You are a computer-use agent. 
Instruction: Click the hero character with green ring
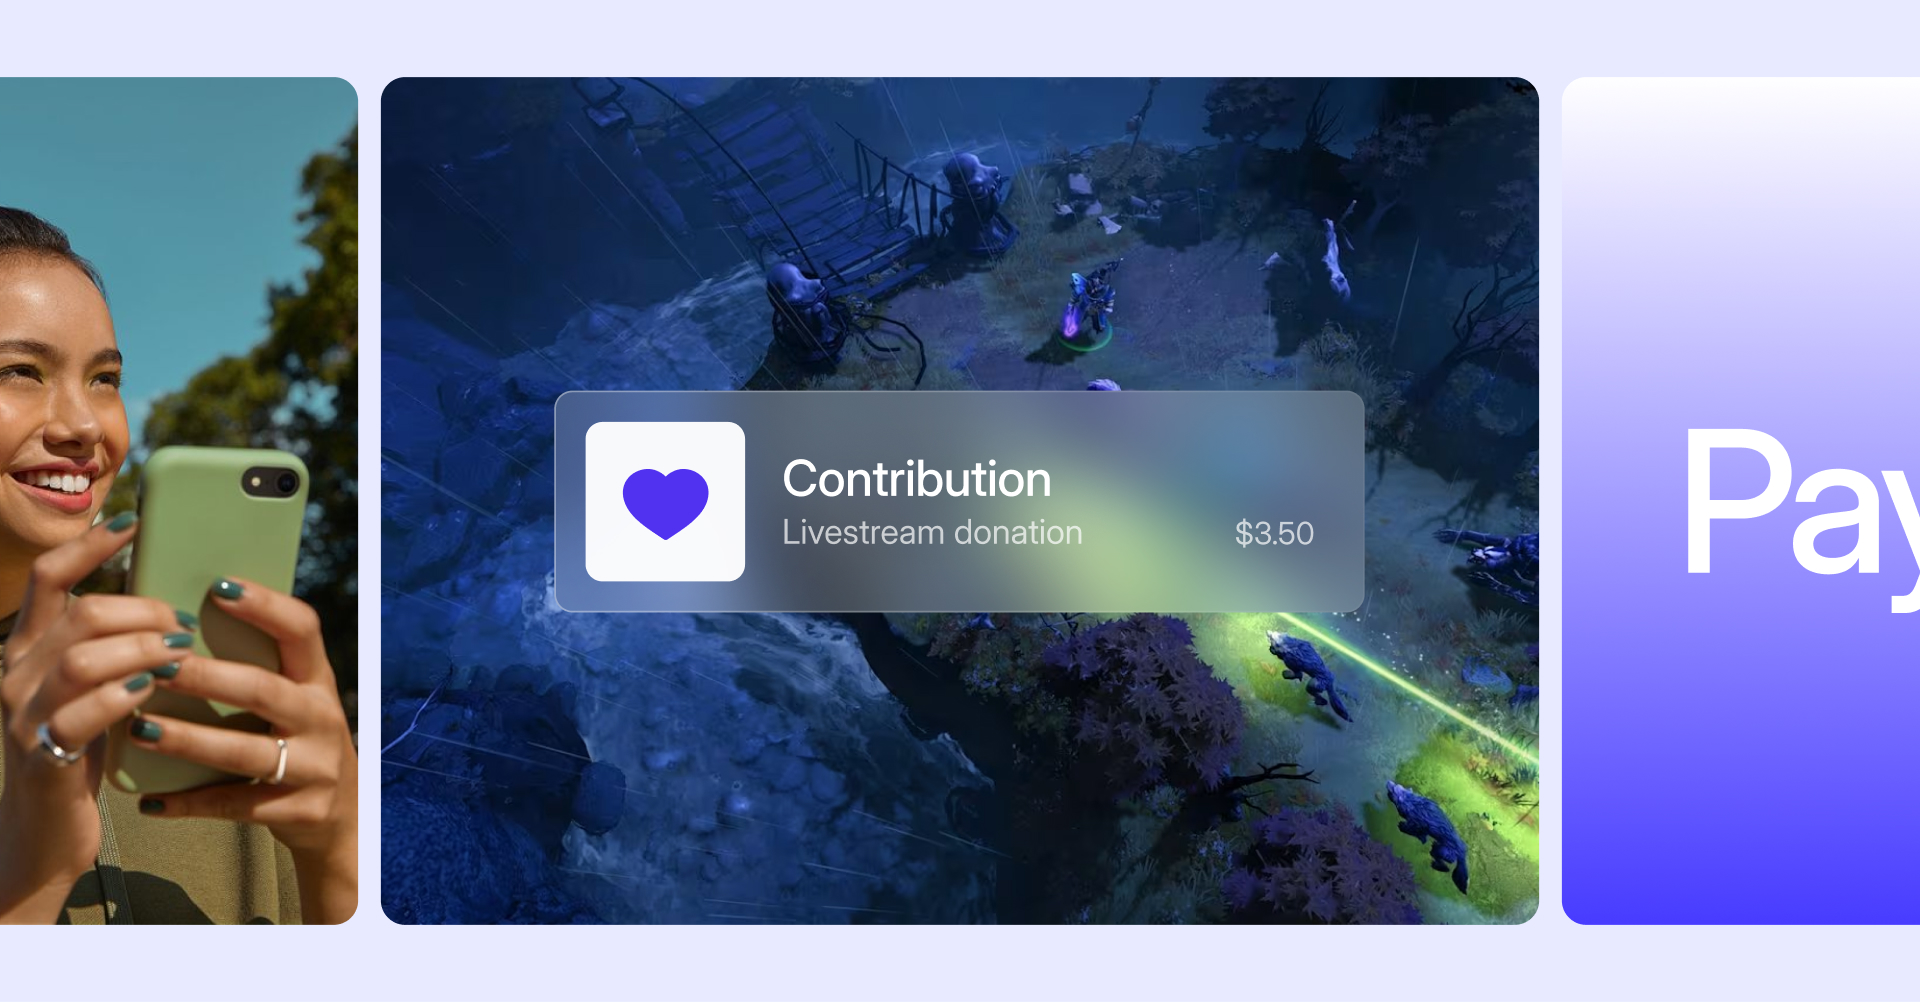tap(1087, 303)
